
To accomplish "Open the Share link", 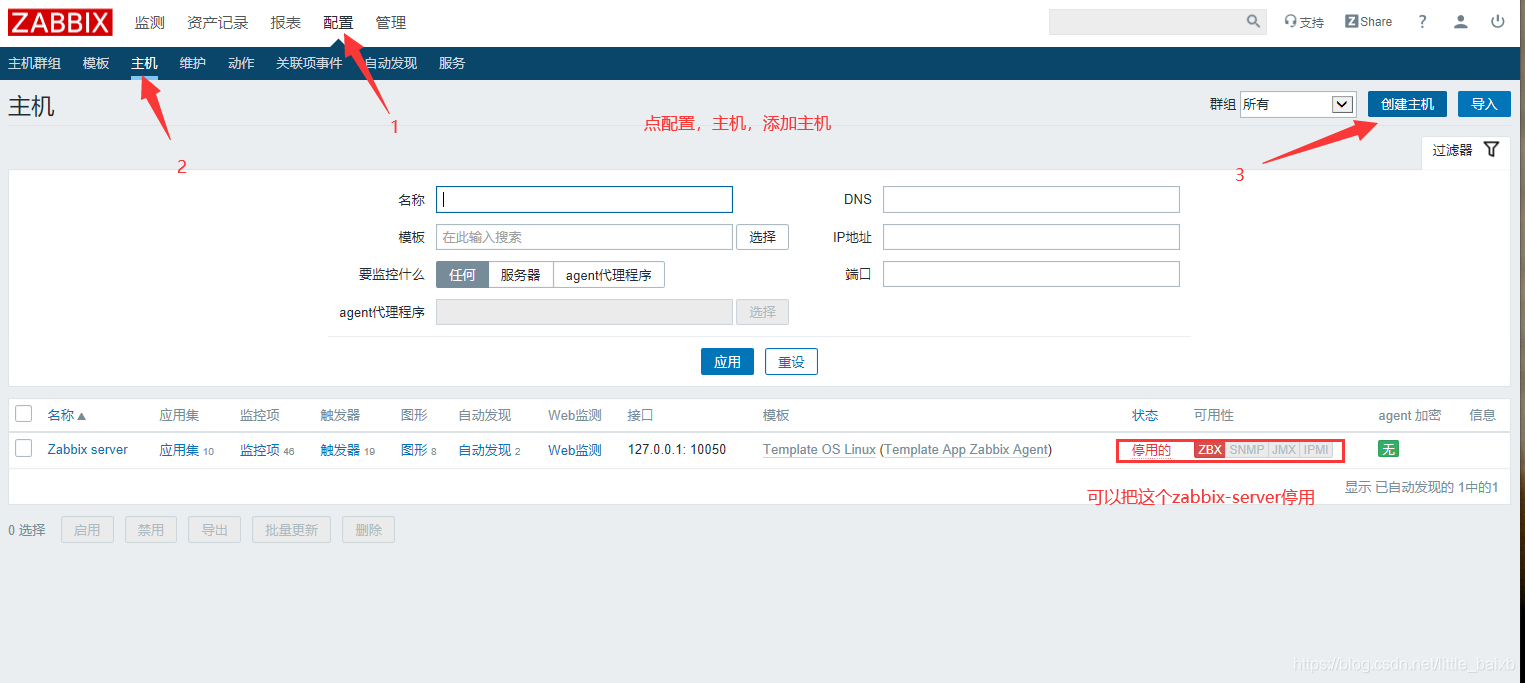I will tap(1368, 22).
